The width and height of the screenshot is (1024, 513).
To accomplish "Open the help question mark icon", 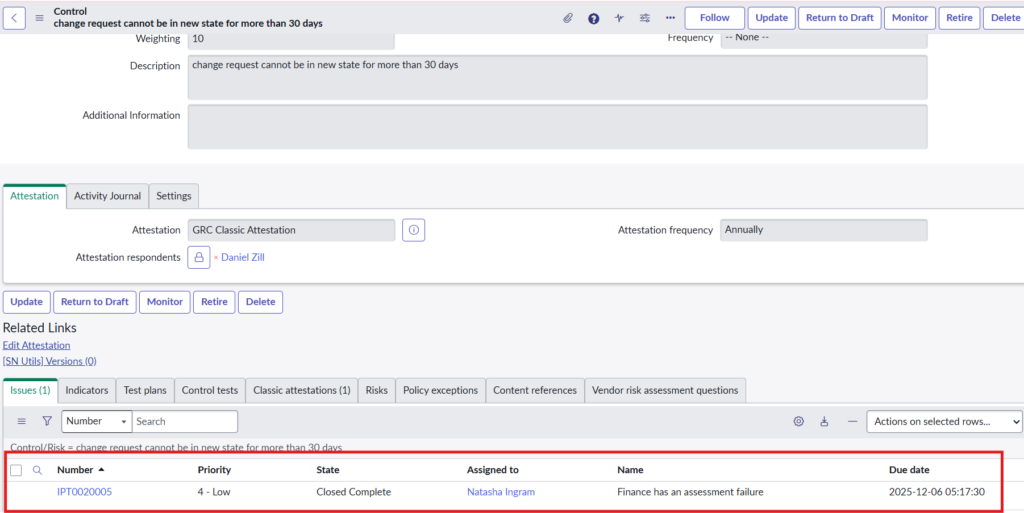I will [x=594, y=18].
